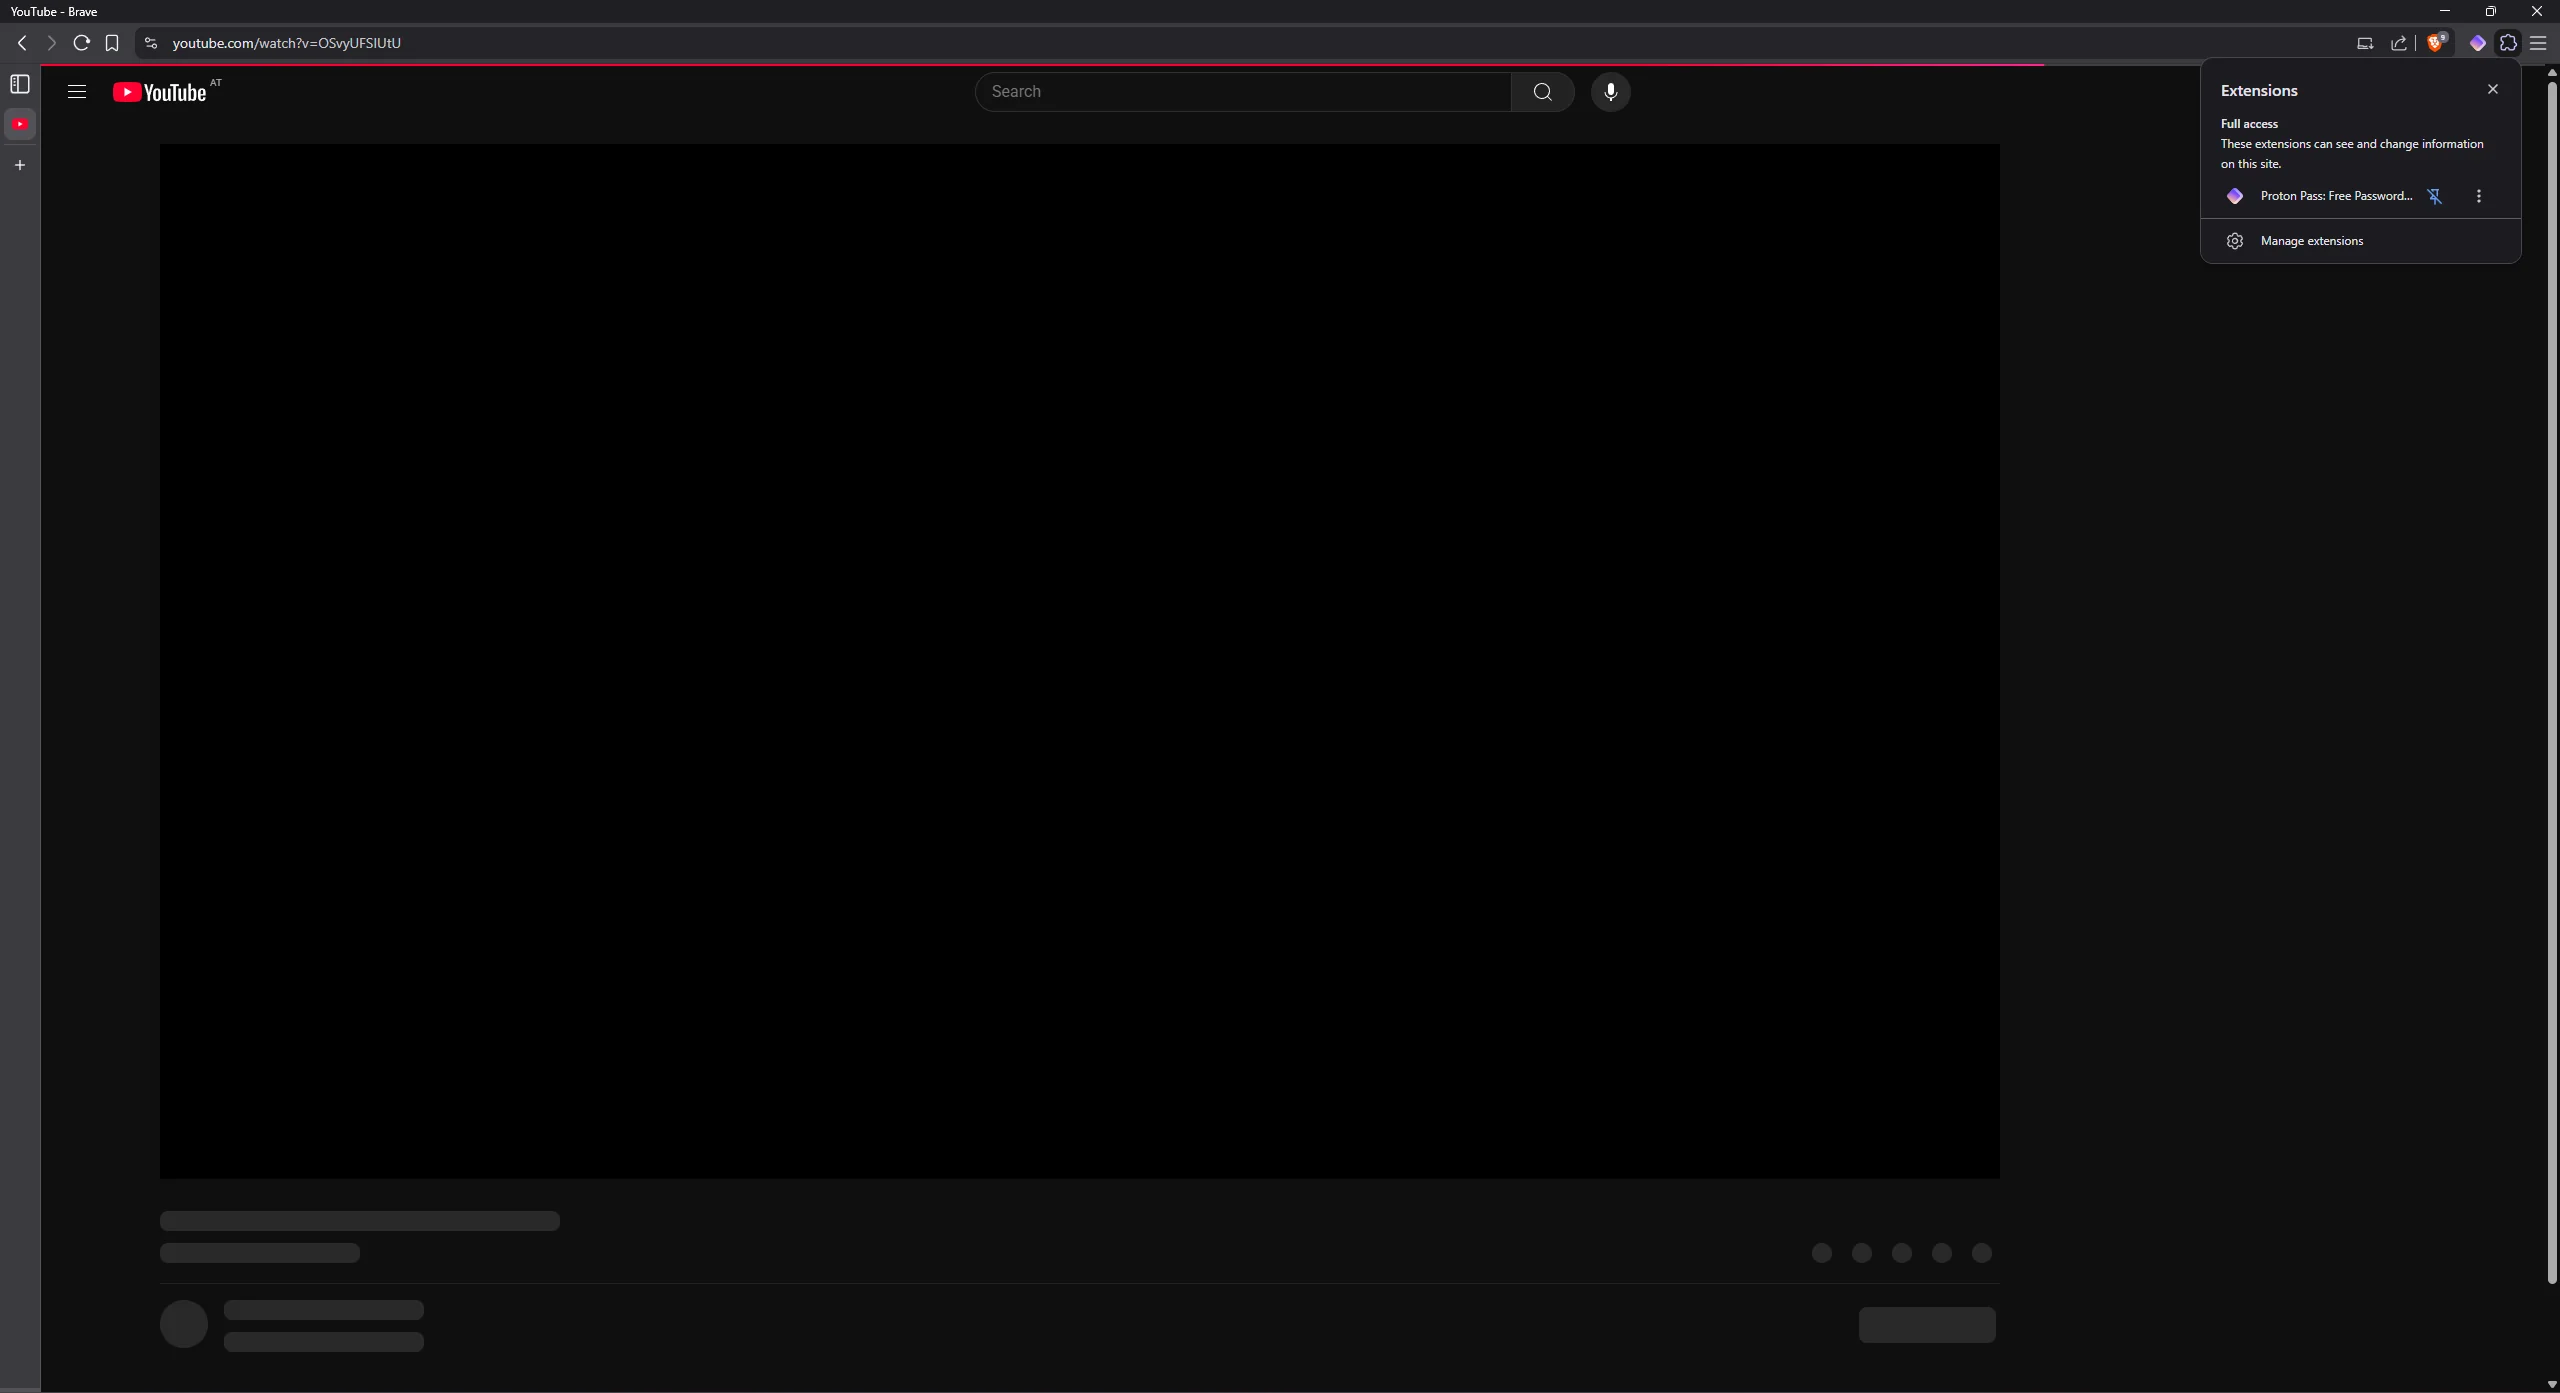Close the Extensions popup
2560x1393 pixels.
tap(2493, 89)
